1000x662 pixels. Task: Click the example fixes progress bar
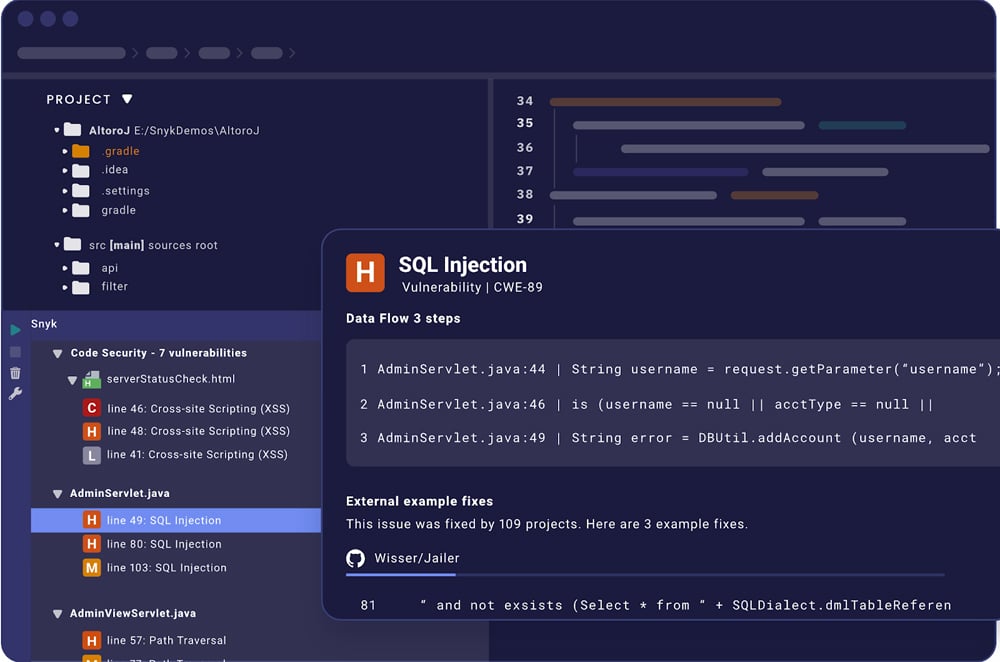click(644, 575)
